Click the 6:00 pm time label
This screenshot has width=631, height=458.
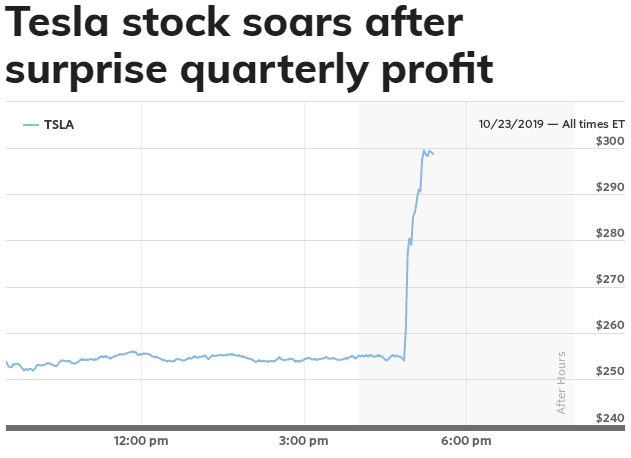point(467,441)
